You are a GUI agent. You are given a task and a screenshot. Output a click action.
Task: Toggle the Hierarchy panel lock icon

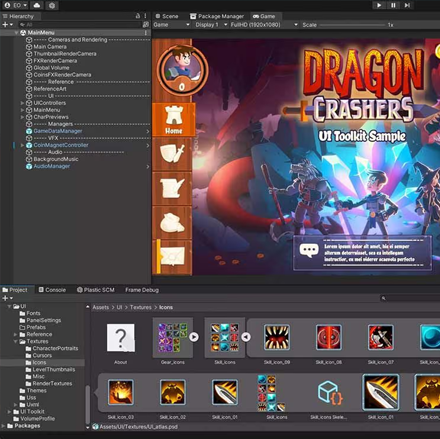tap(138, 16)
